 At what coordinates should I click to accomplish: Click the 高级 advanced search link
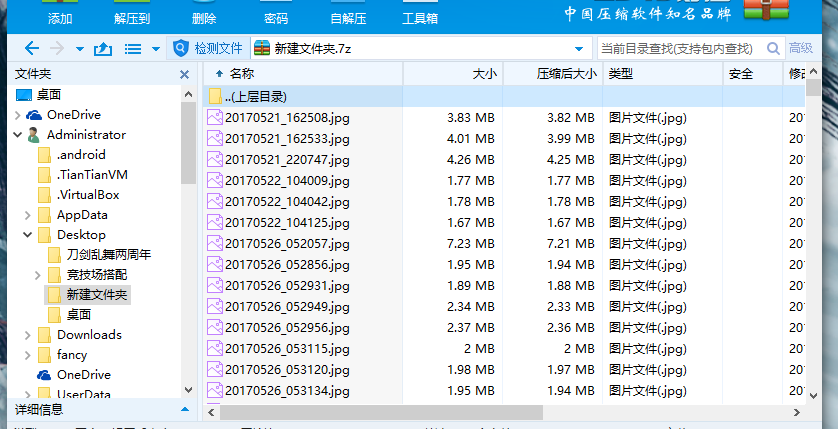point(800,48)
